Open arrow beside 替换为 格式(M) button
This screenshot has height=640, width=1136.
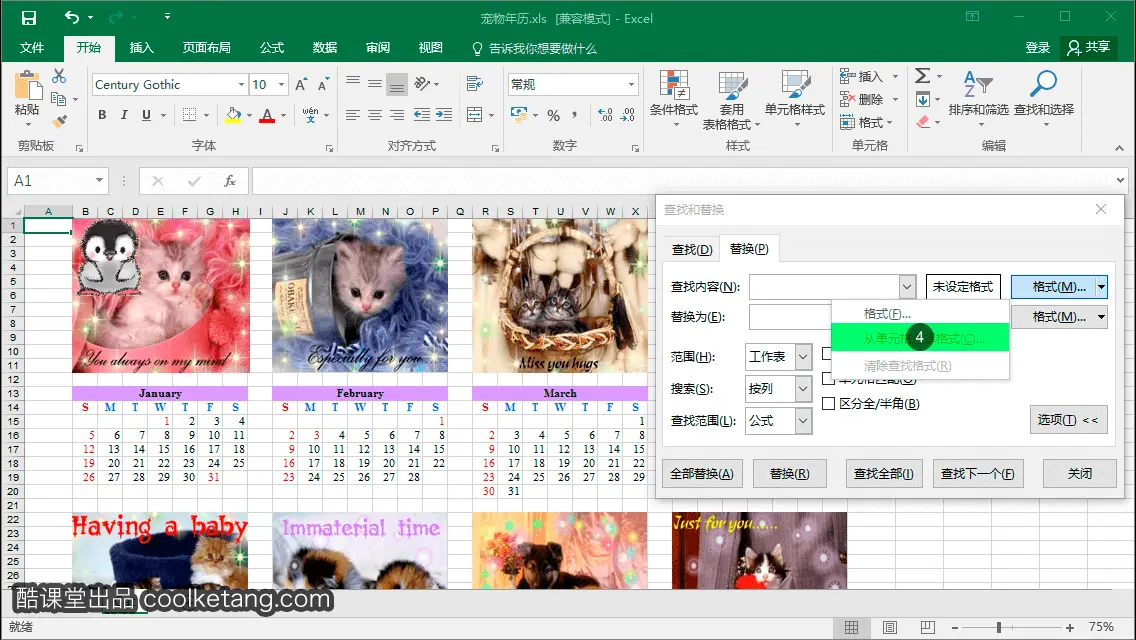tap(1101, 317)
